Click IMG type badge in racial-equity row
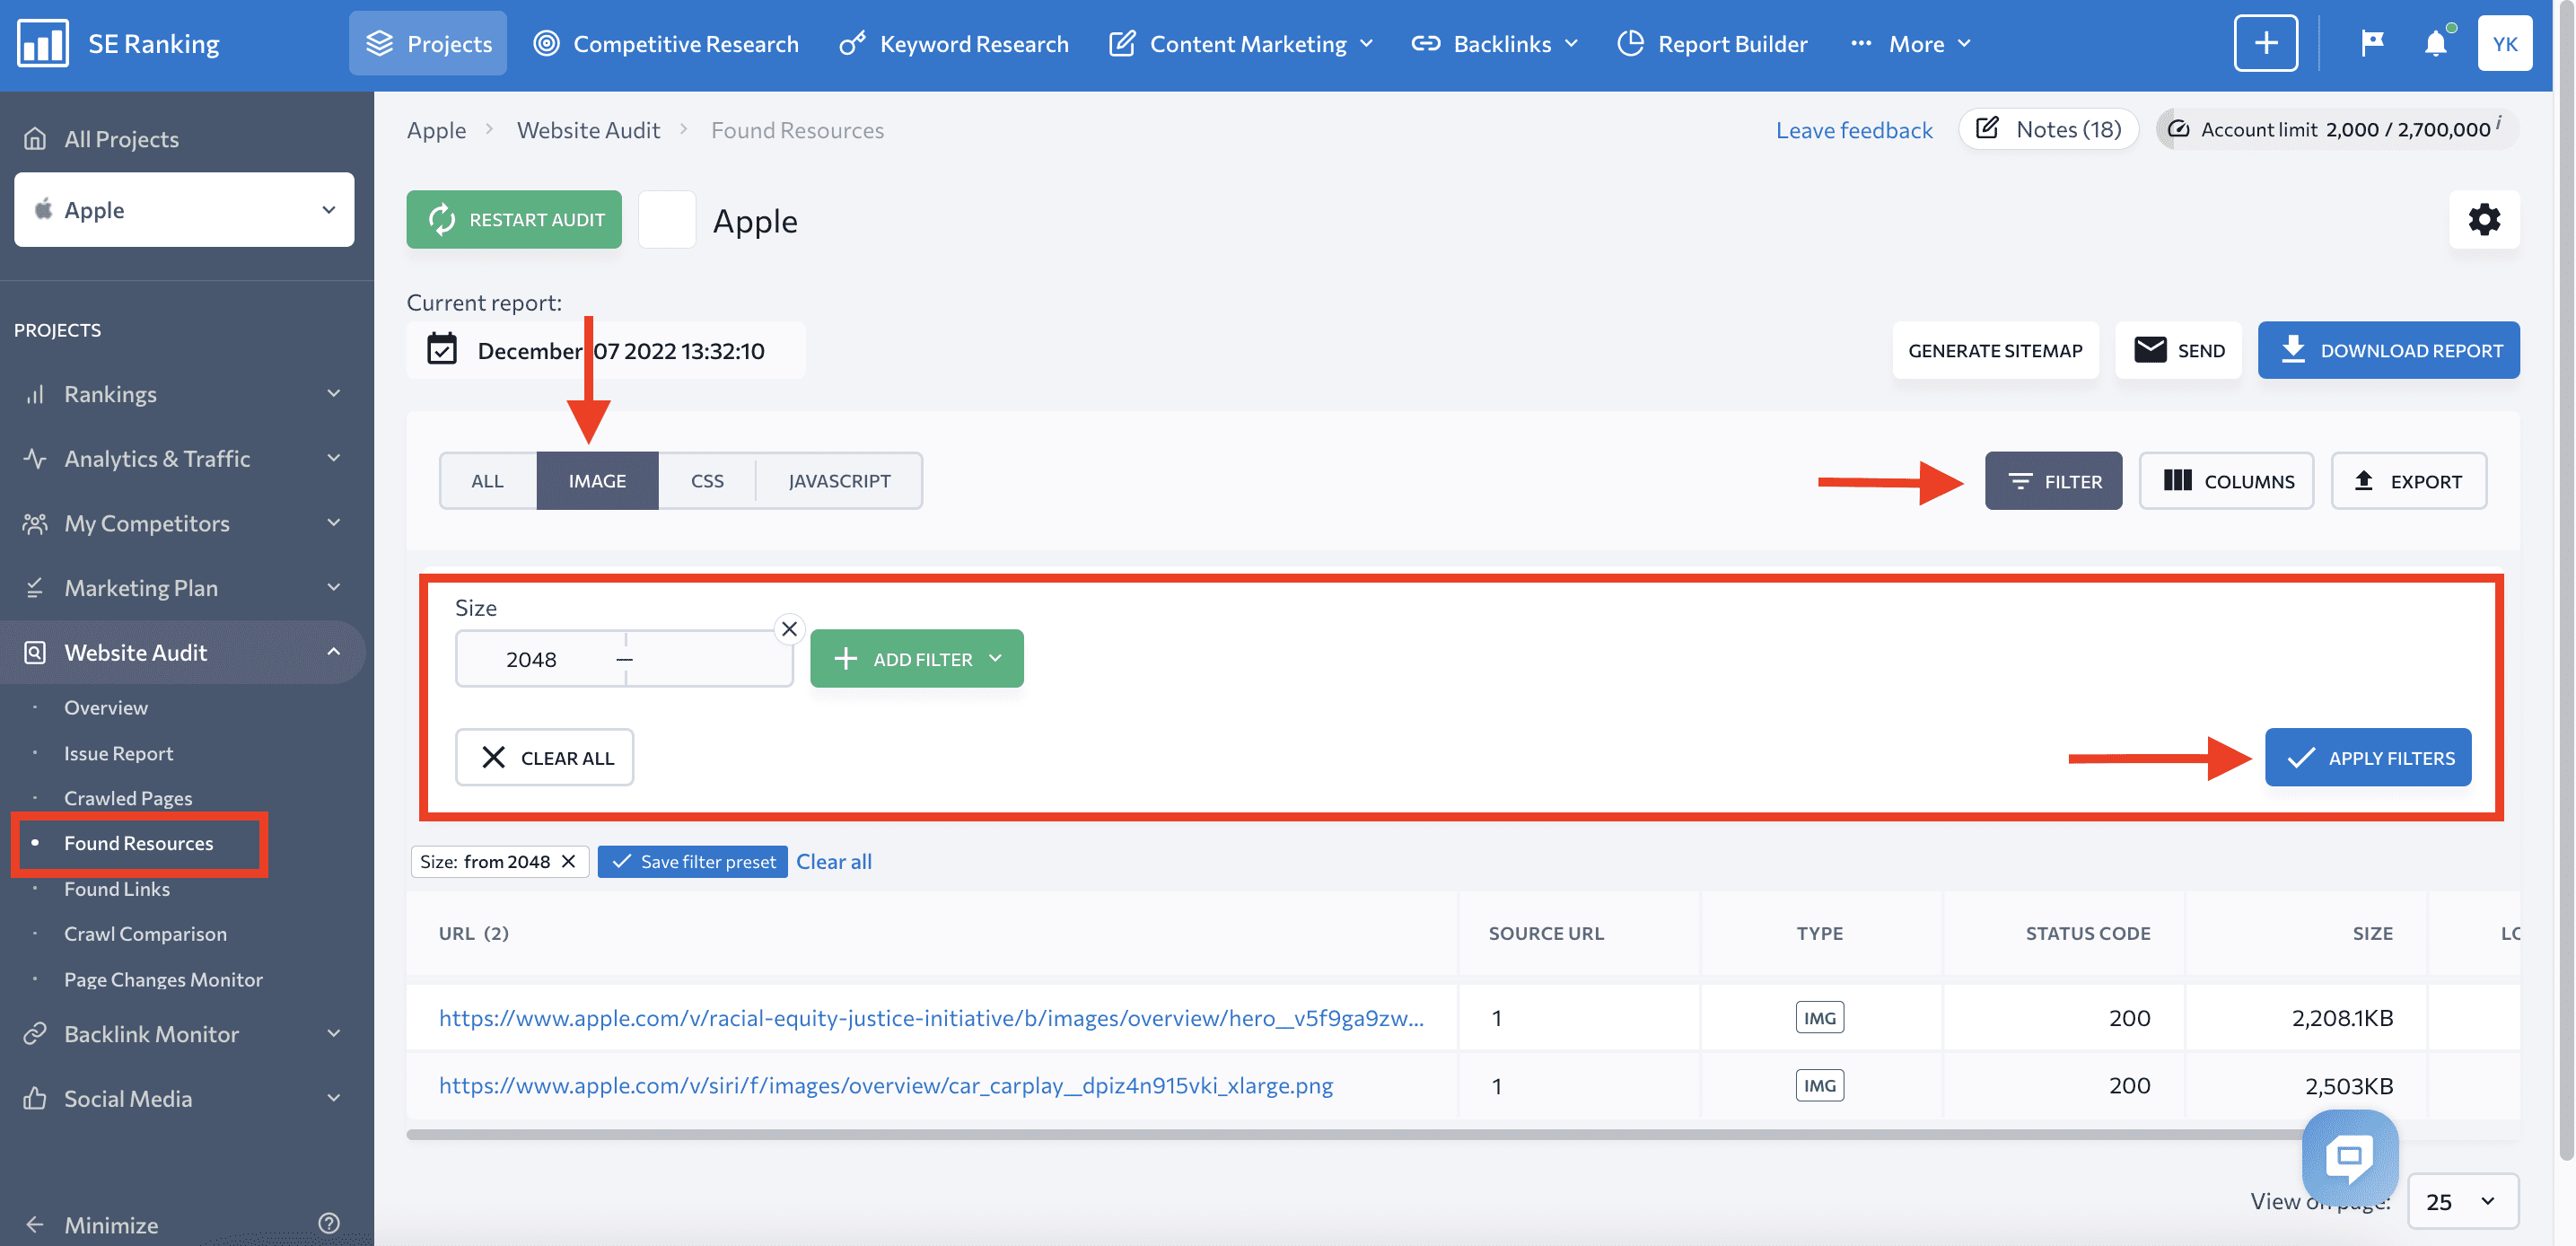Viewport: 2576px width, 1246px height. [1819, 1017]
